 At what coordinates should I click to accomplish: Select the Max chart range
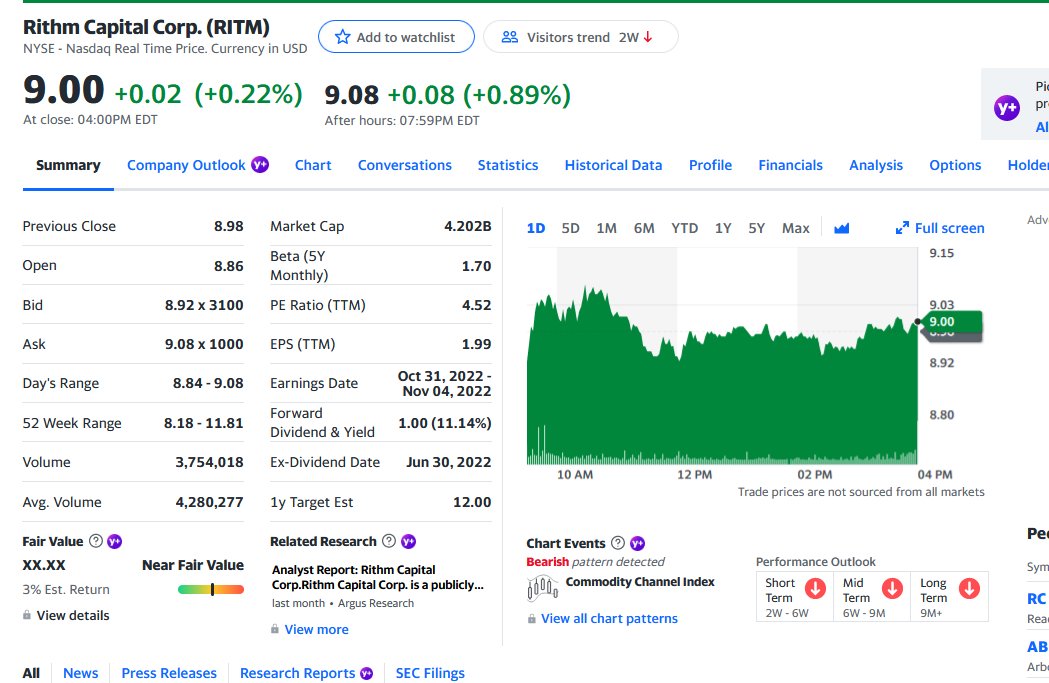(795, 228)
